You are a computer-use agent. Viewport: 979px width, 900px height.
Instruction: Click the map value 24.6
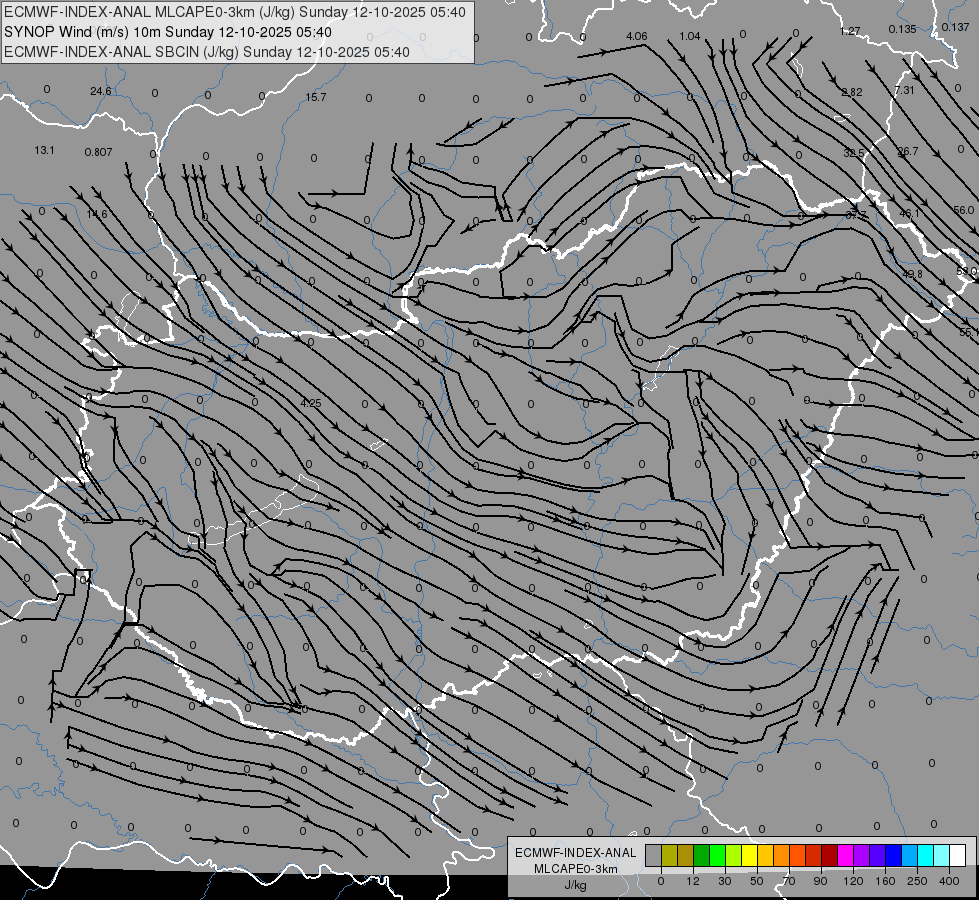tap(101, 91)
